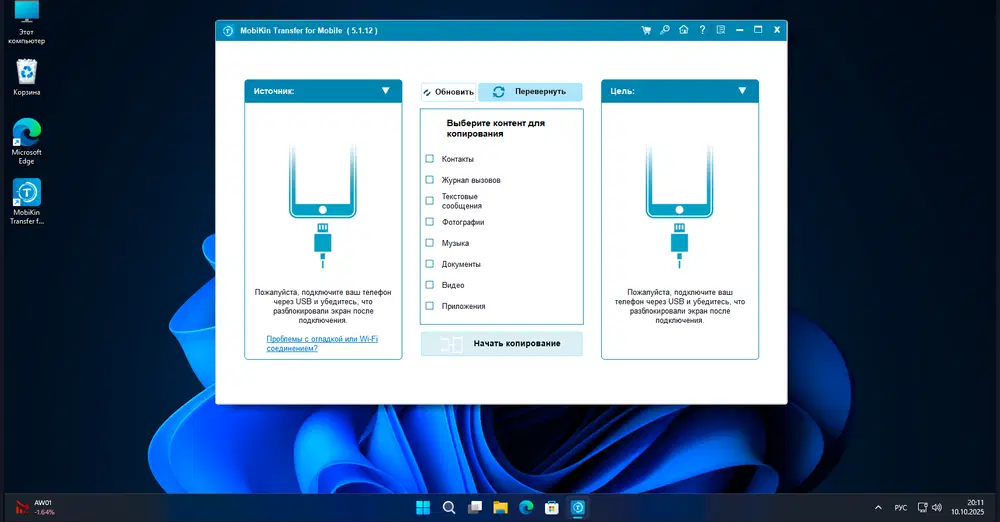Open the AW01 stock widget
This screenshot has width=1000, height=522.
point(35,507)
